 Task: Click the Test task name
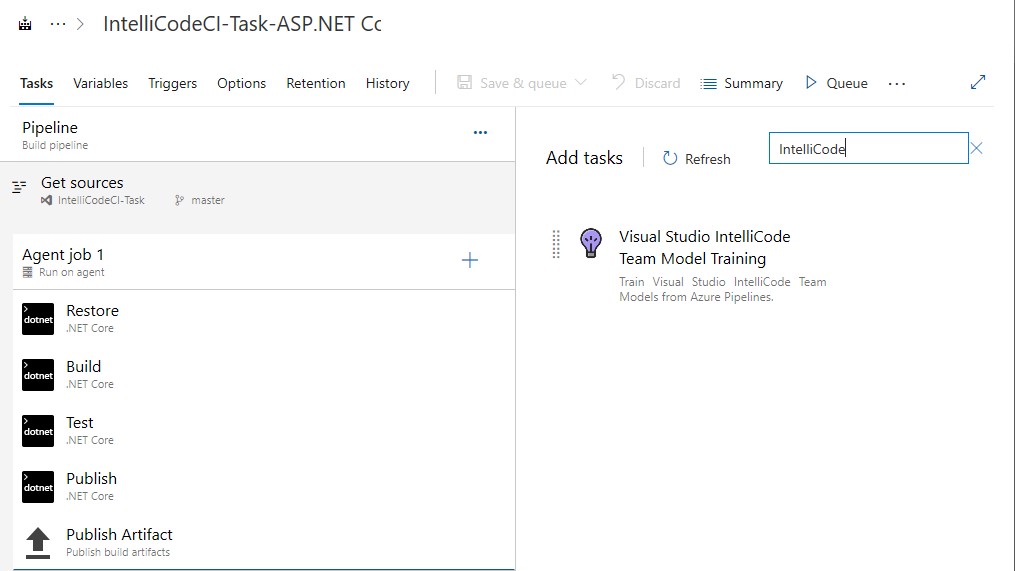[x=80, y=423]
